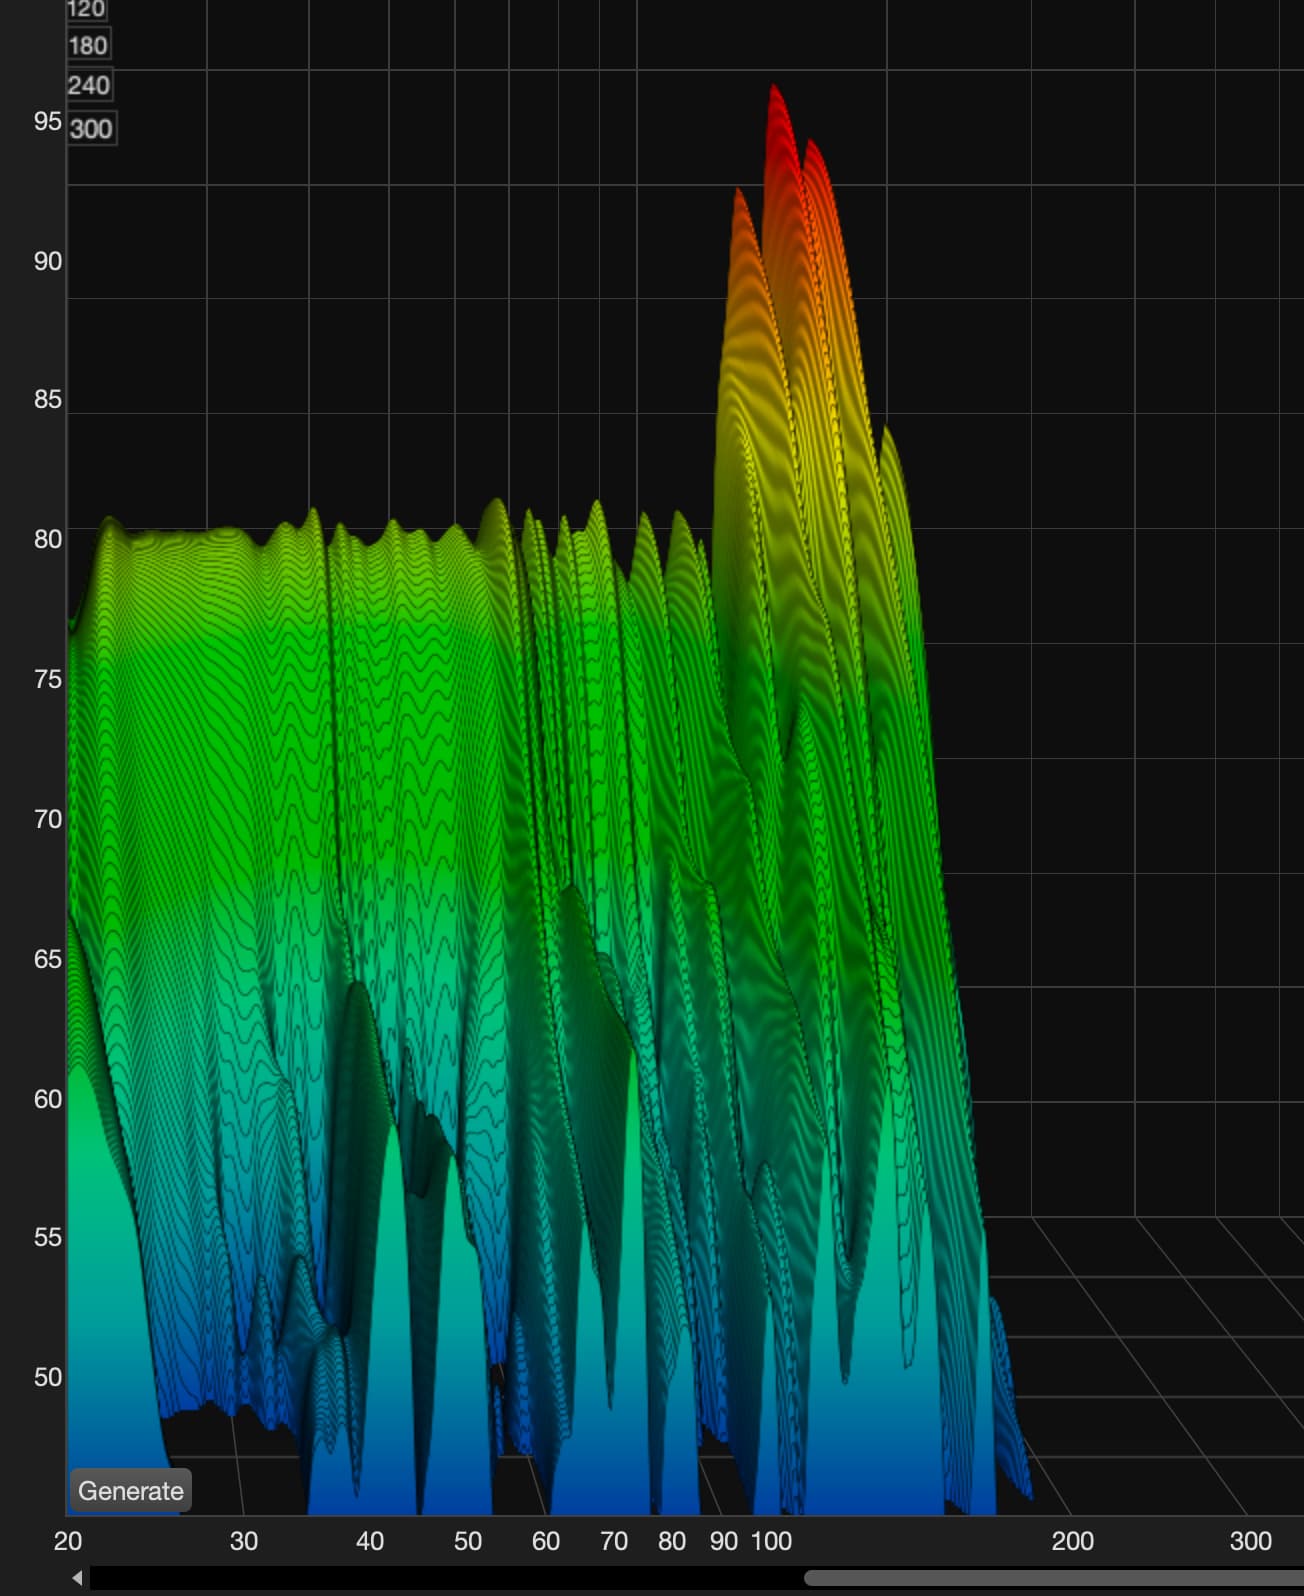Image resolution: width=1304 pixels, height=1596 pixels.
Task: Click the 20 Hz frequency axis label
Action: tap(68, 1541)
